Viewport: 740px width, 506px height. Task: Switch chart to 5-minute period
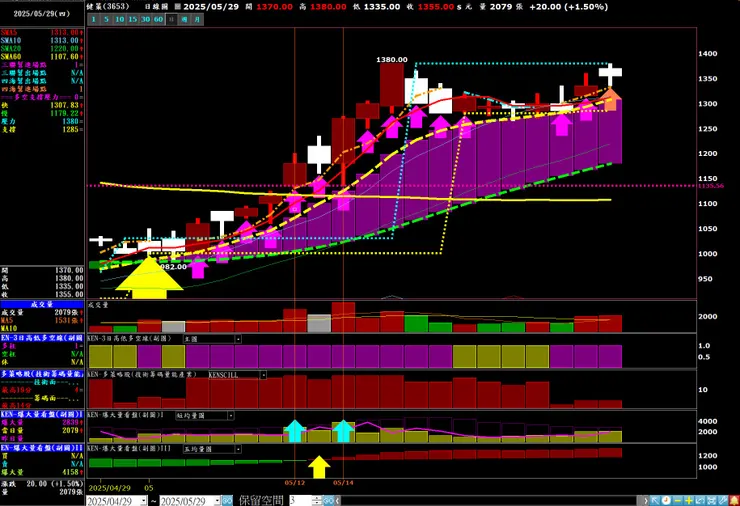coord(106,19)
